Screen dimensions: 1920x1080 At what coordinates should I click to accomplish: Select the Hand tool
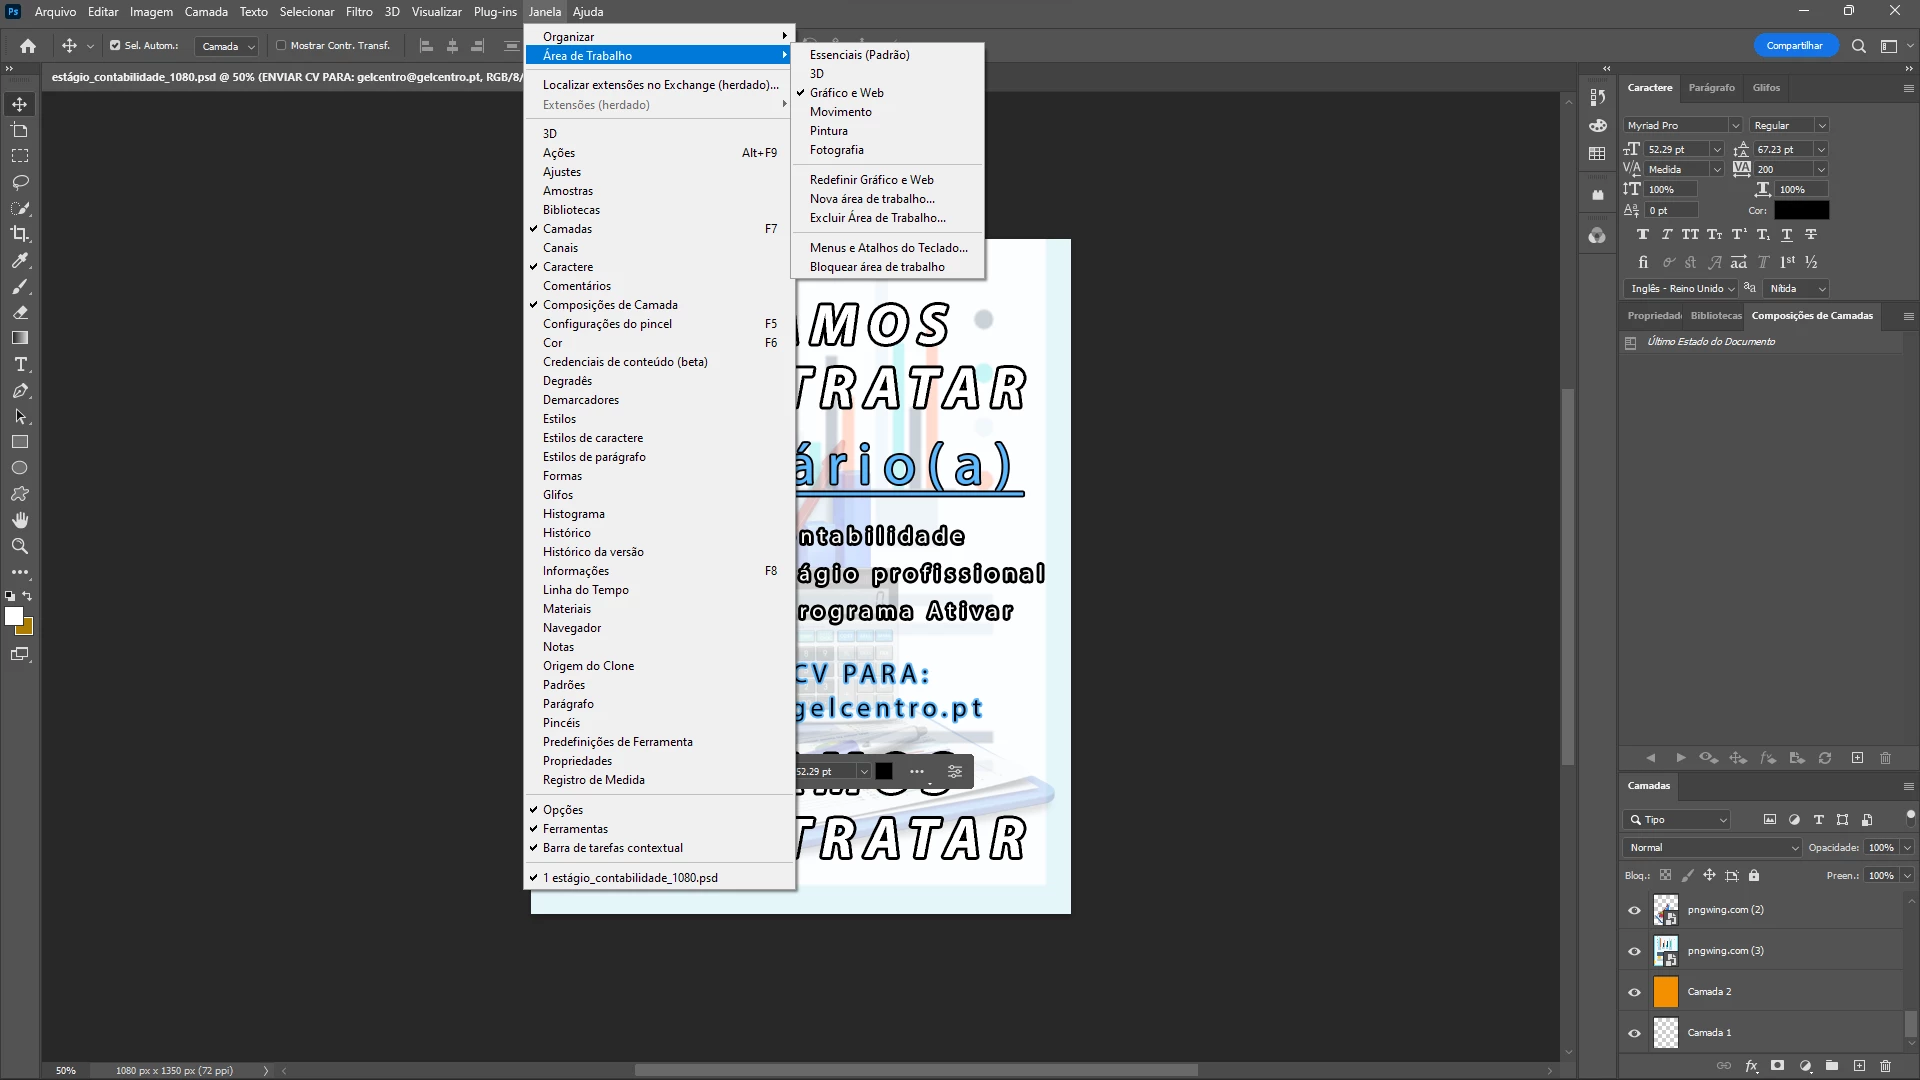20,520
